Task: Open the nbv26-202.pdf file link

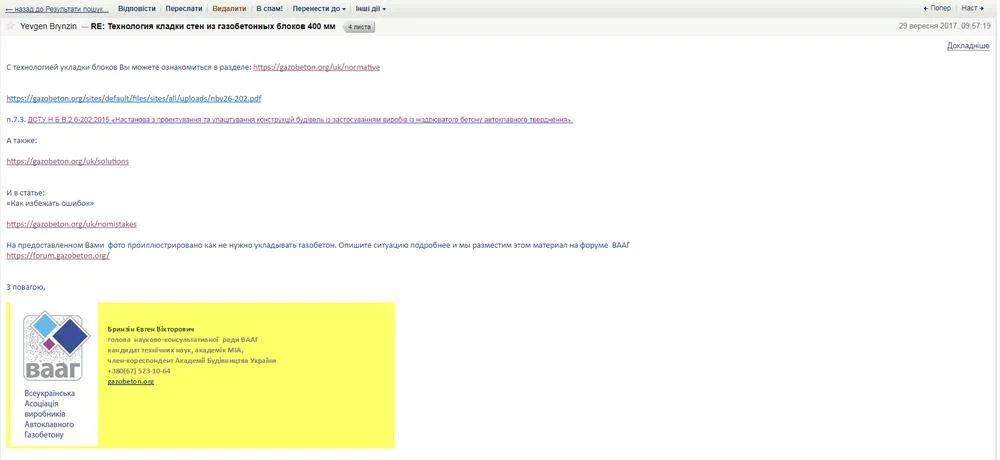Action: click(x=134, y=99)
